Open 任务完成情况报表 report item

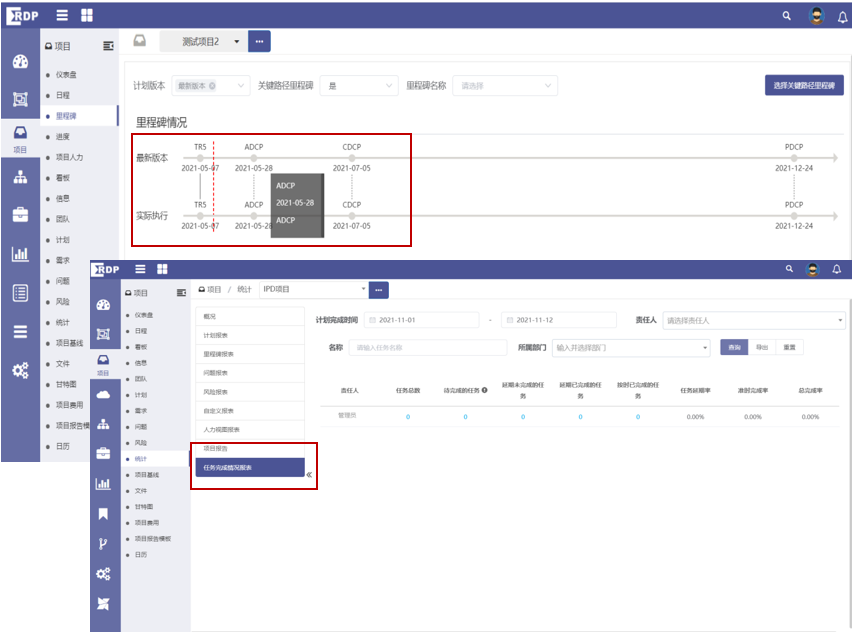(250, 467)
